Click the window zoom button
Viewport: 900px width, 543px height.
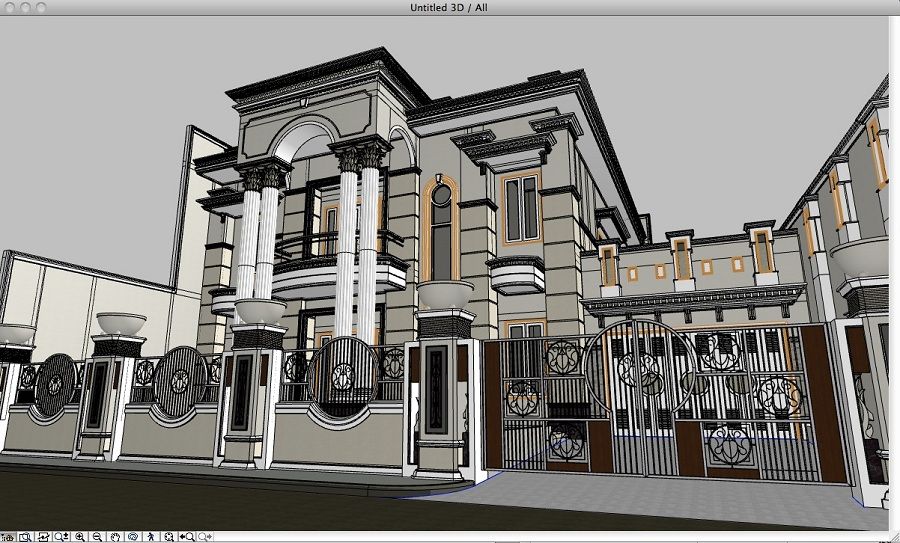tap(41, 7)
